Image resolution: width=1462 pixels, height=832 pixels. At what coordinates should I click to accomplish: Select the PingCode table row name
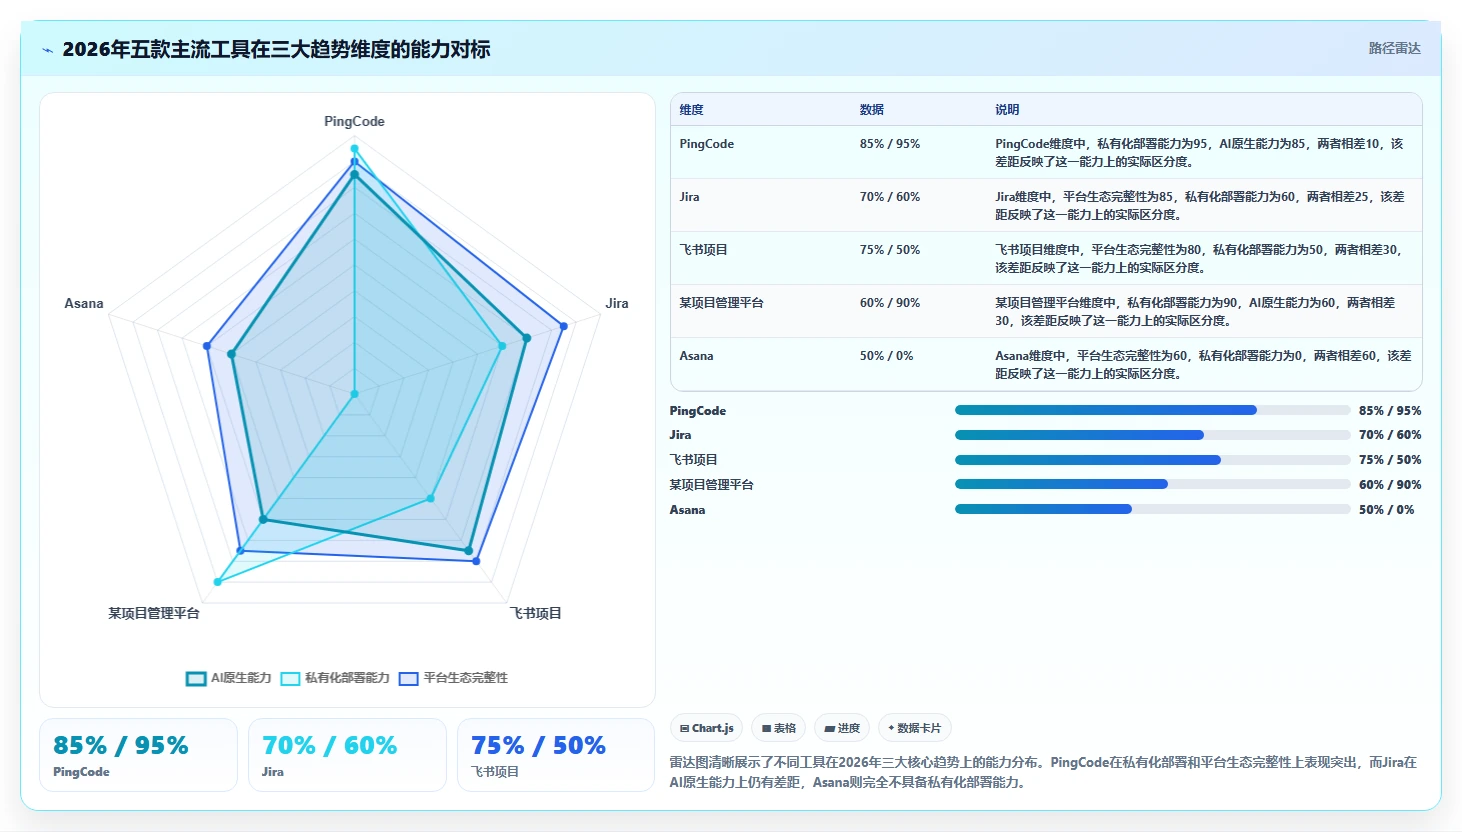(x=707, y=144)
